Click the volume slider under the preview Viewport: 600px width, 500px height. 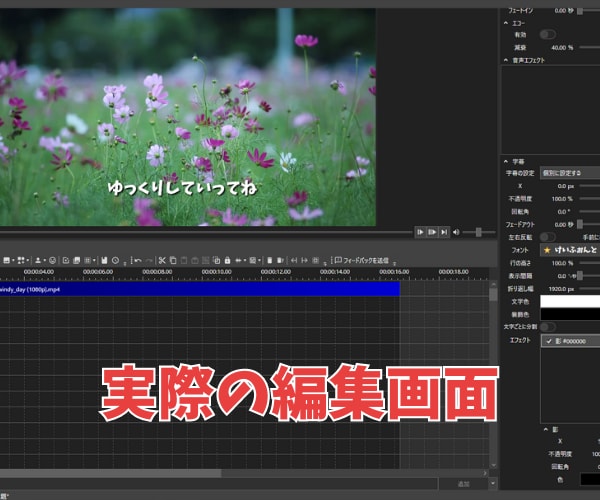[479, 232]
